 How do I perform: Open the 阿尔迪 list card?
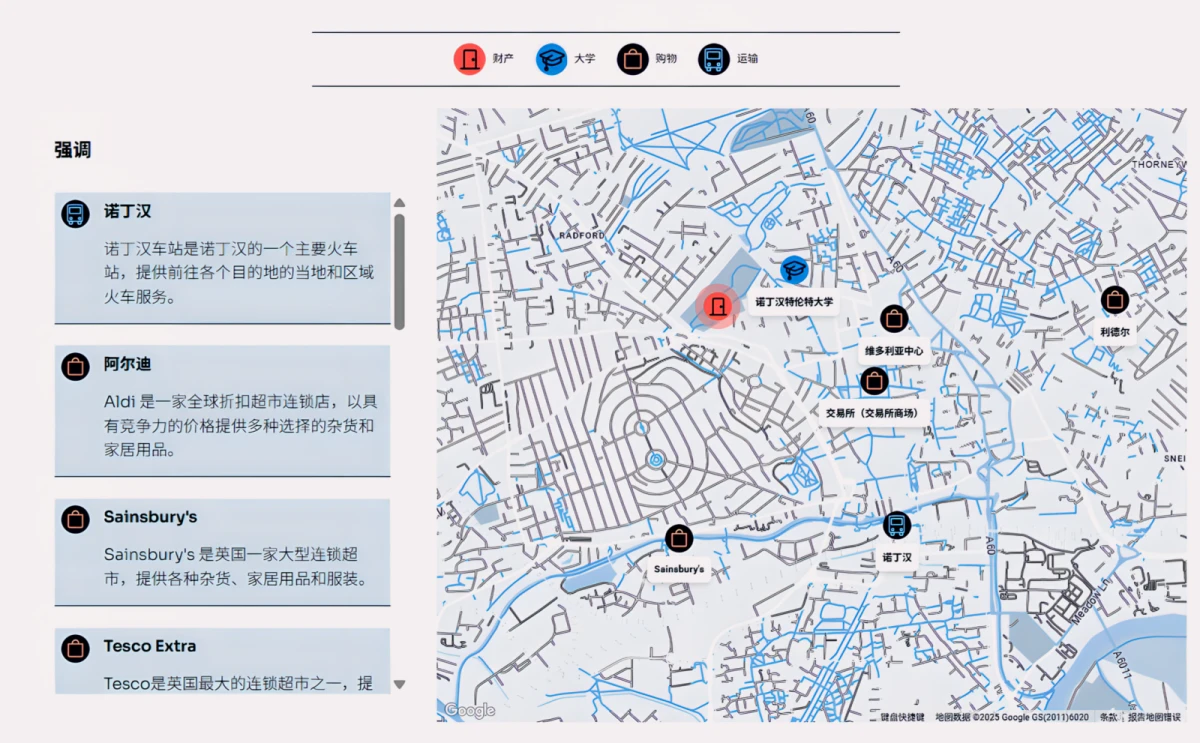pyautogui.click(x=222, y=411)
